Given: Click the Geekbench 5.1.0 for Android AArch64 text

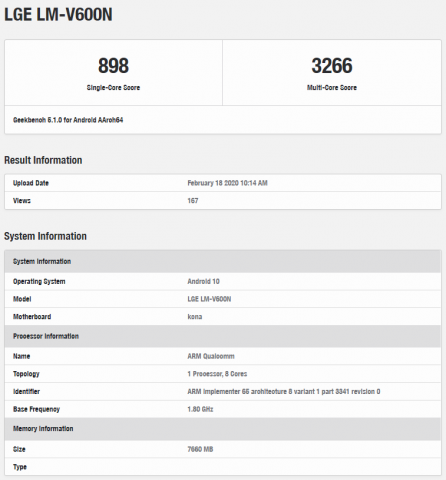Looking at the screenshot, I should coord(68,120).
